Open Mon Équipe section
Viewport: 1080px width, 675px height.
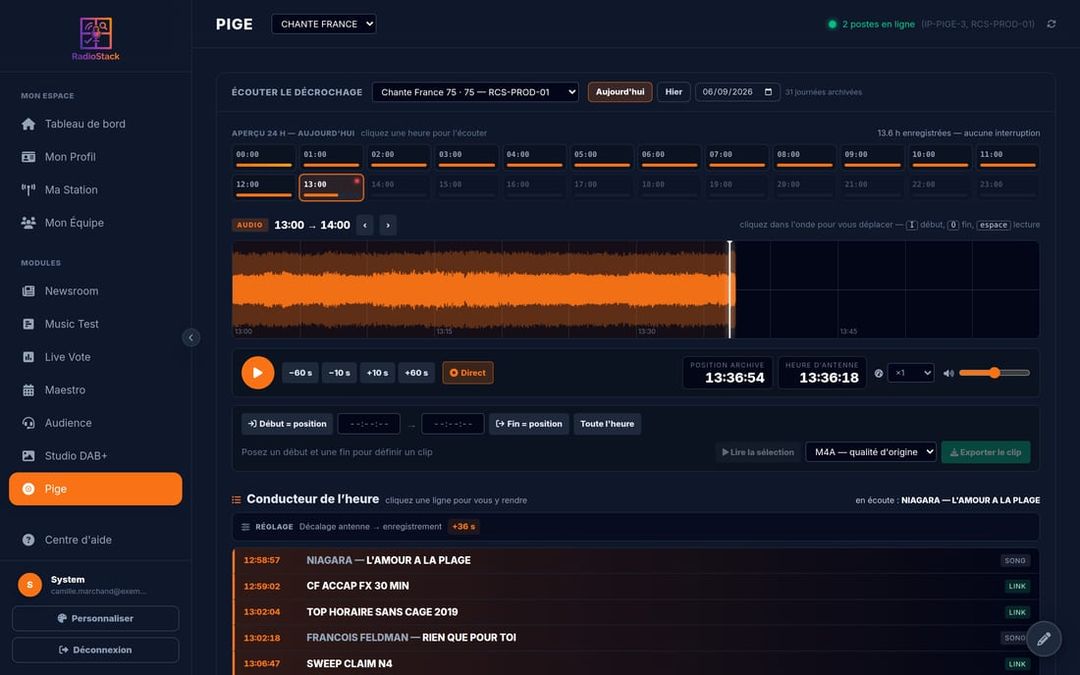(96, 223)
